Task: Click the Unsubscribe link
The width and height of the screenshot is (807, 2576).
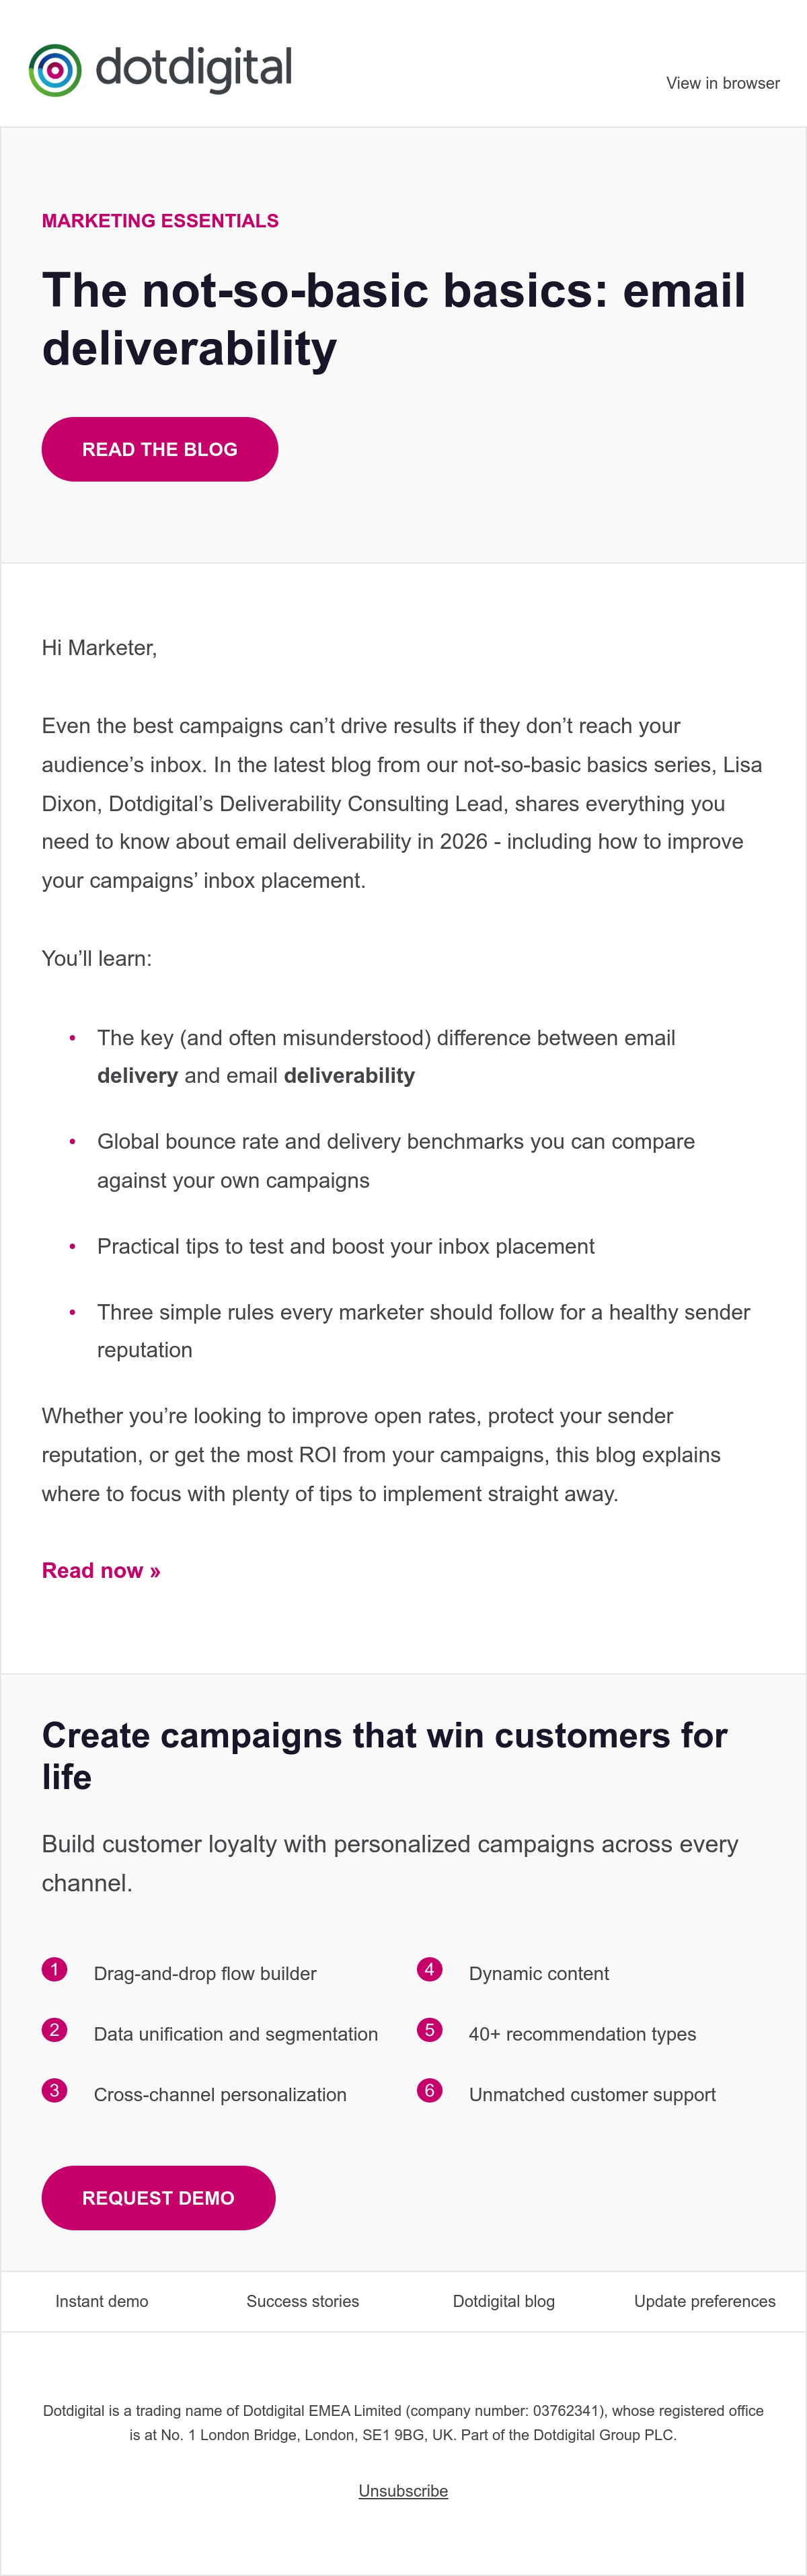Action: (x=403, y=2490)
